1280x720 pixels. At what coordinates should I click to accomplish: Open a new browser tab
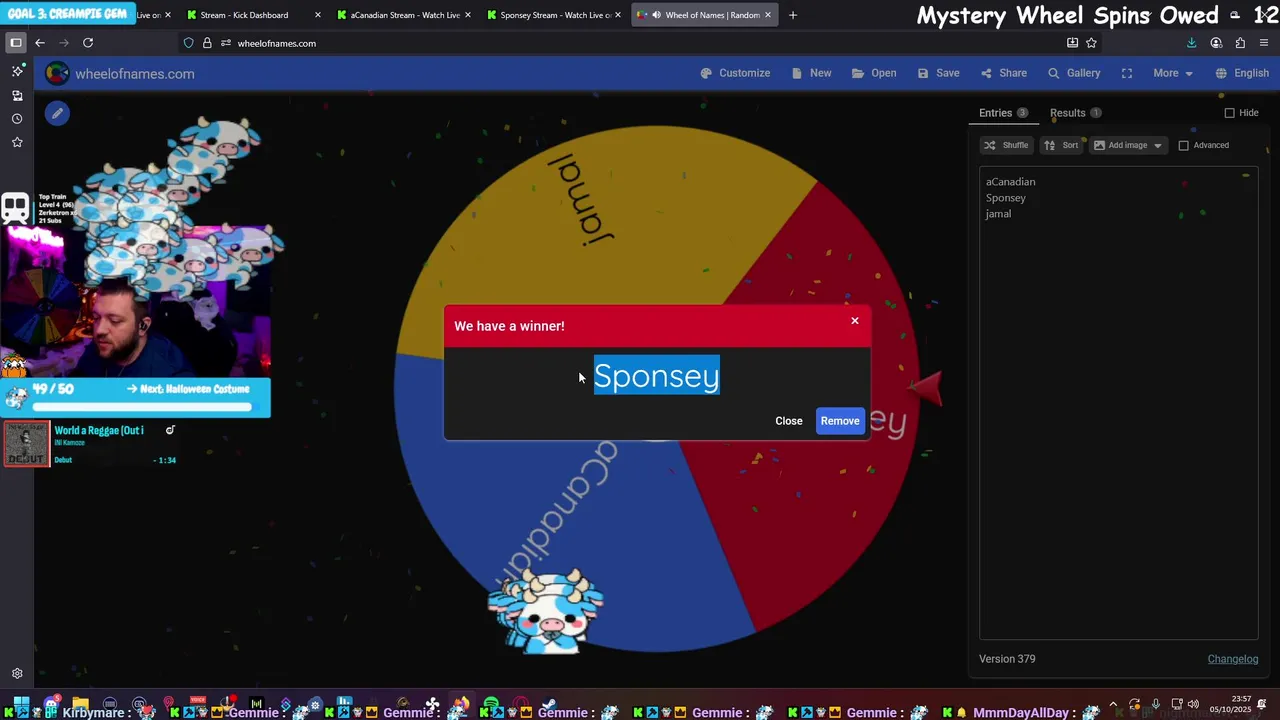click(x=793, y=15)
